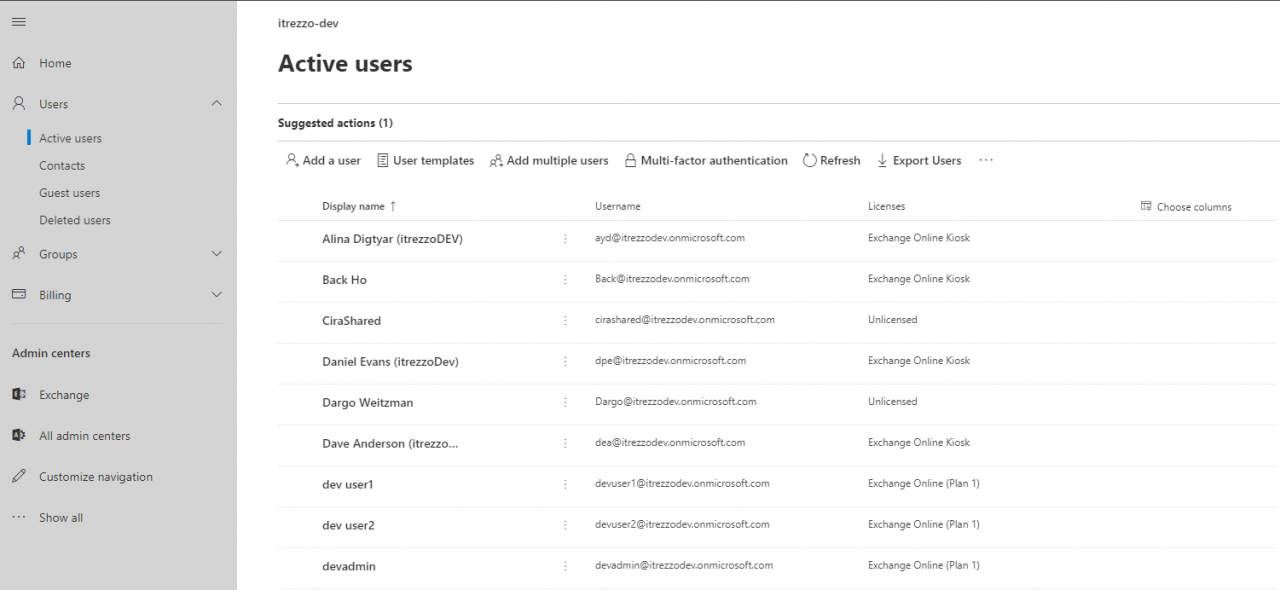Viewport: 1280px width, 590px height.
Task: Collapse the Users navigation section
Action: (x=216, y=103)
